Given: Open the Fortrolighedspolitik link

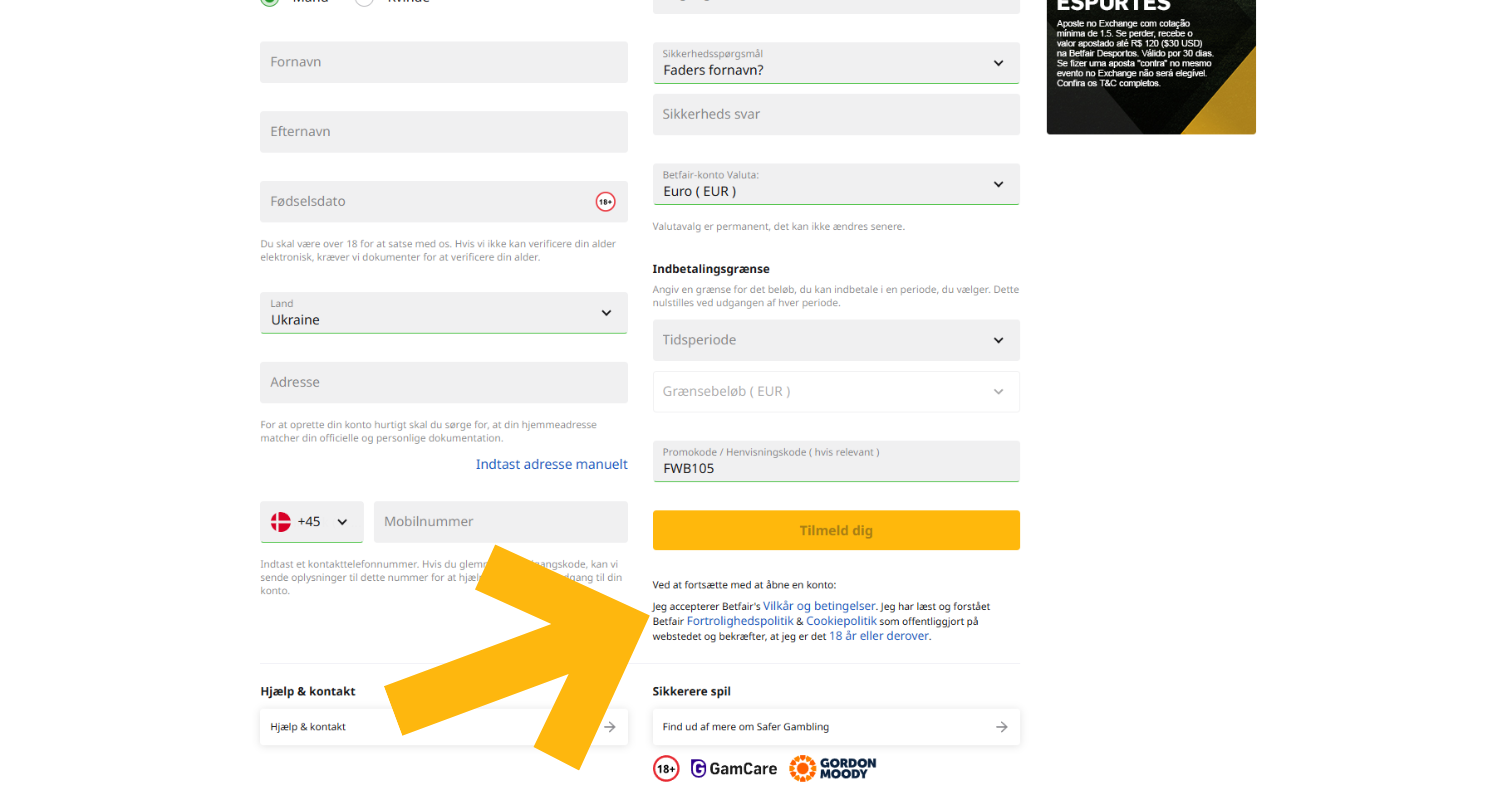Looking at the screenshot, I should coord(740,621).
